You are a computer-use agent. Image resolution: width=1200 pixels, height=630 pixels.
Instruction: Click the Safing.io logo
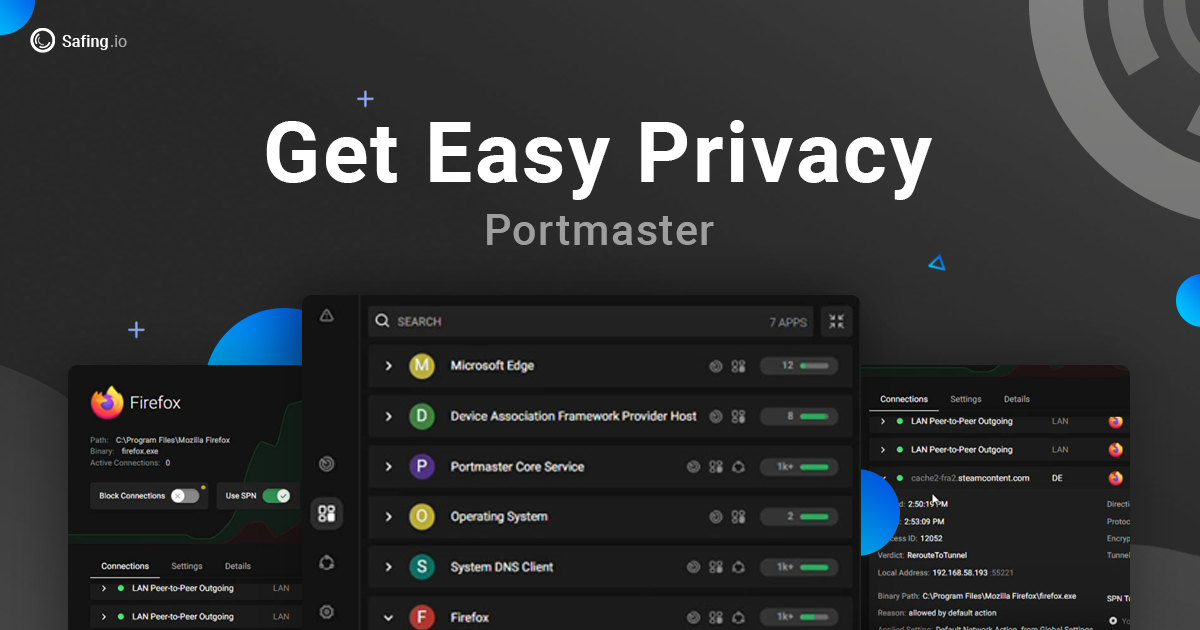click(x=78, y=40)
